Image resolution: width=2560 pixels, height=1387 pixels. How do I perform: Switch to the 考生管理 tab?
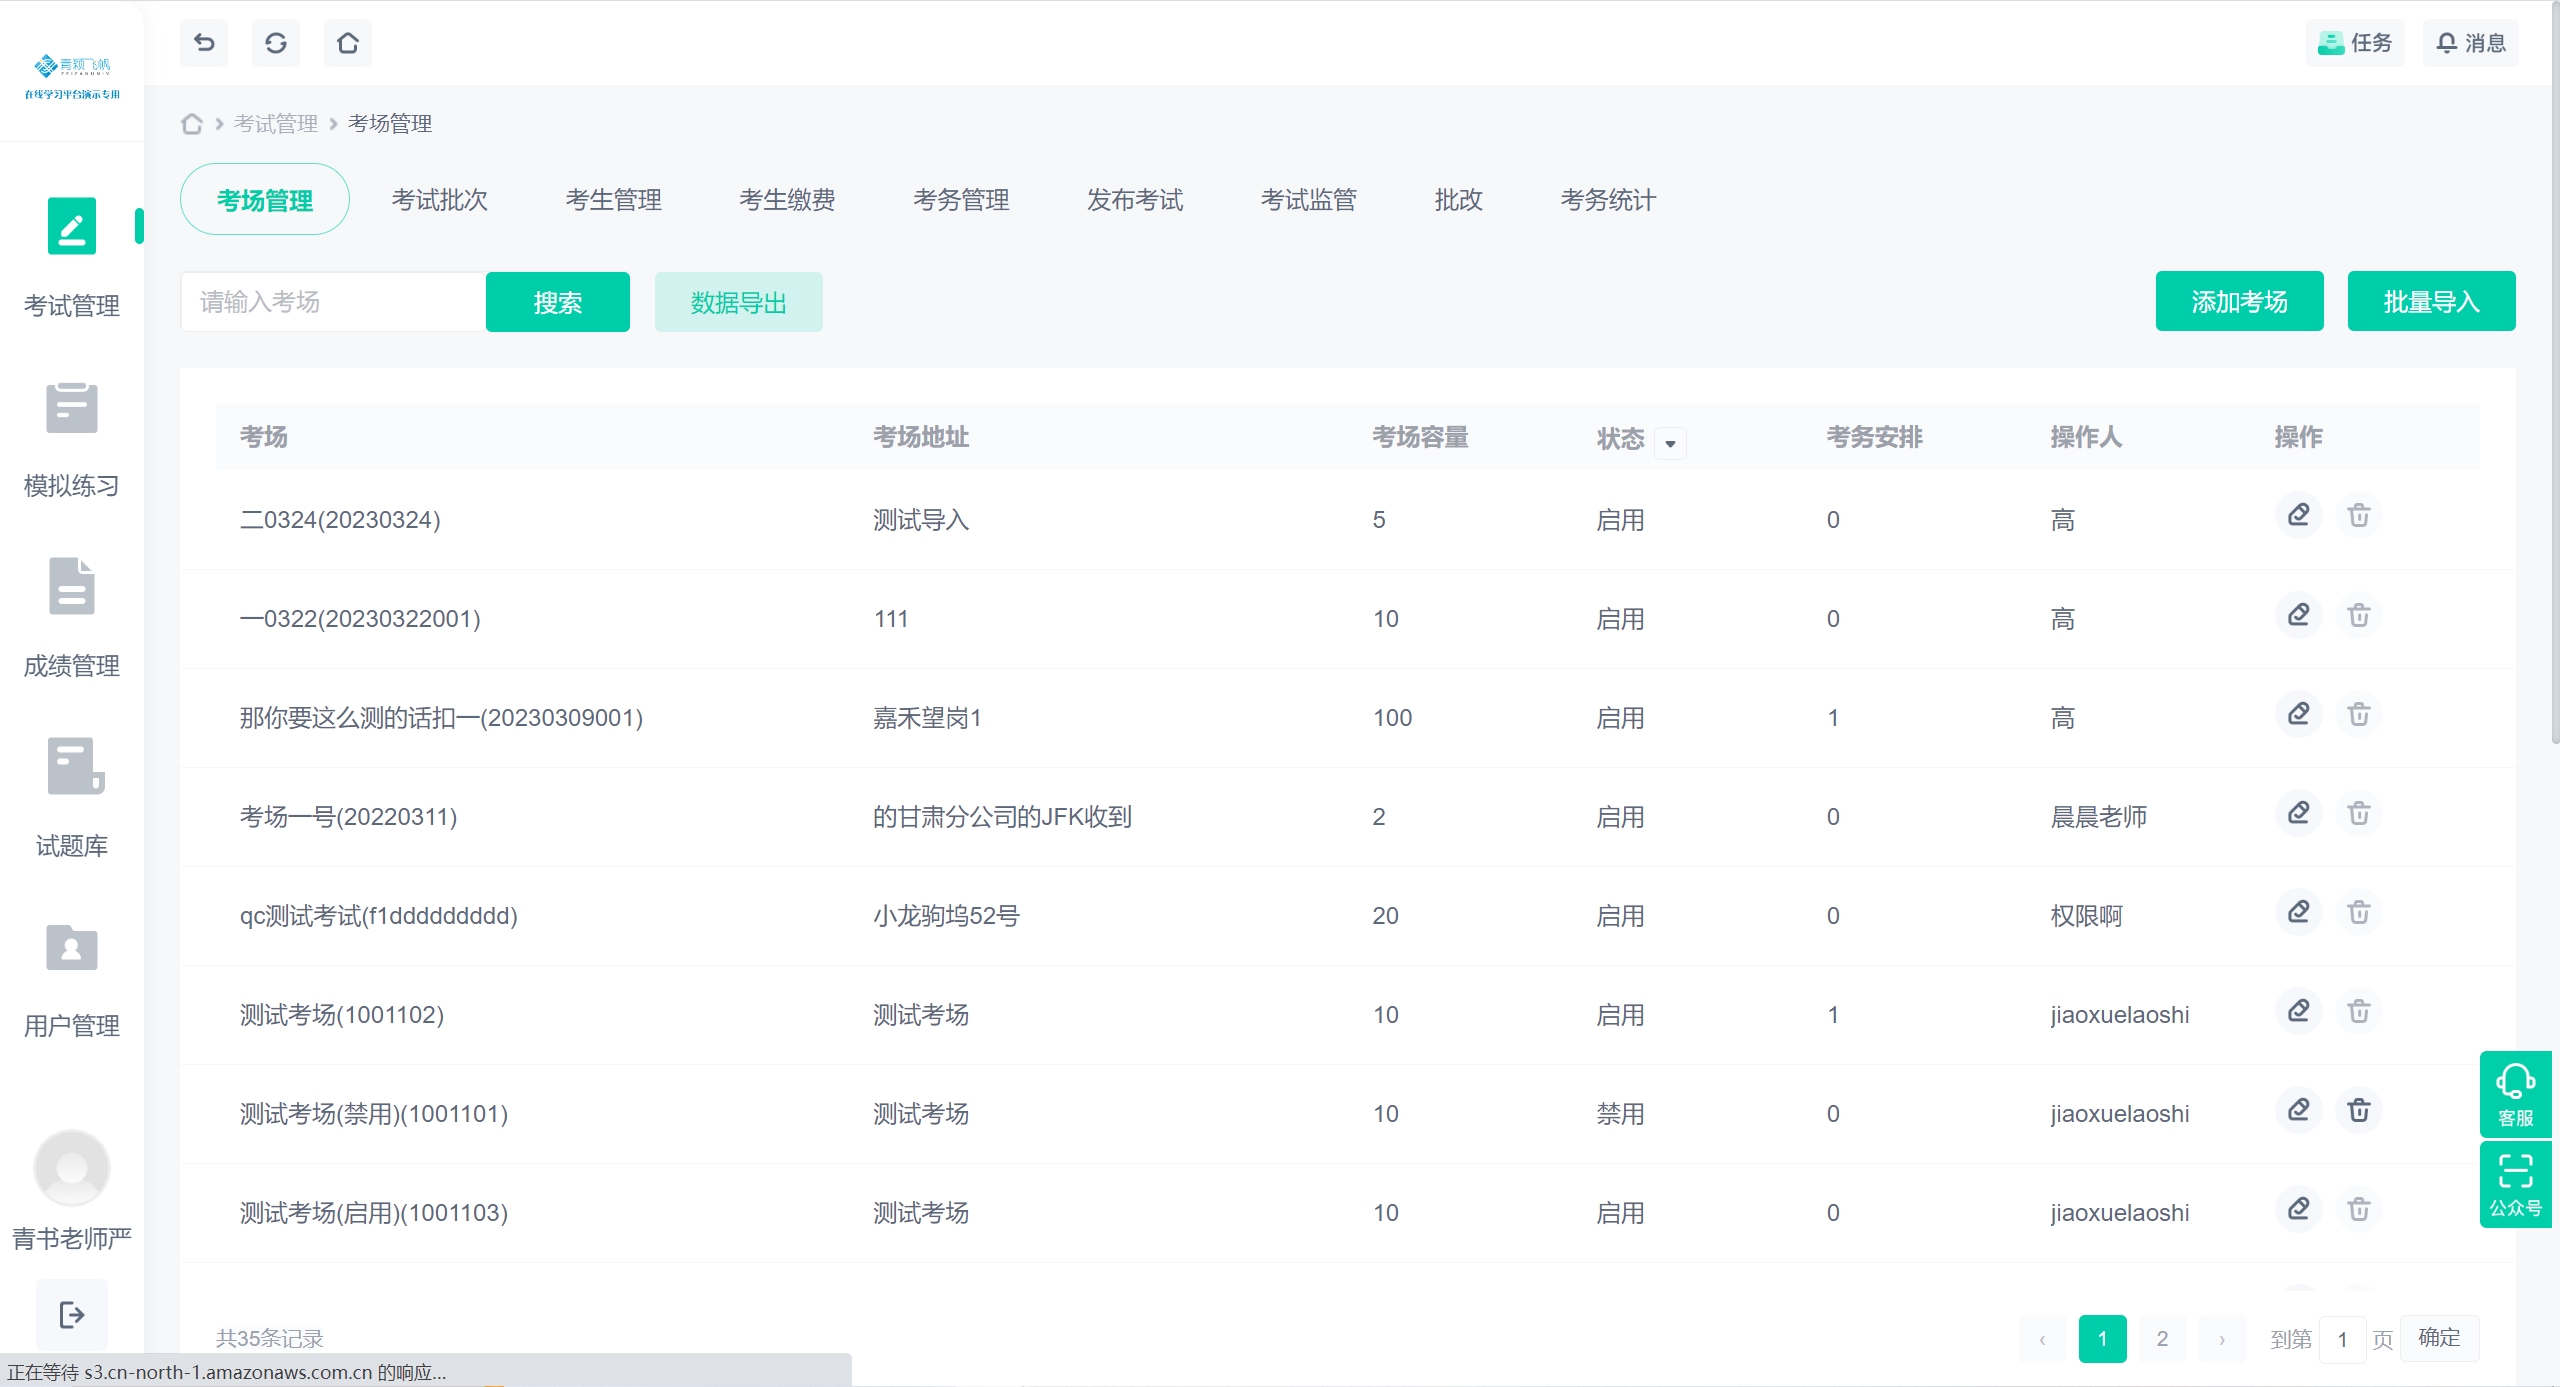point(614,200)
